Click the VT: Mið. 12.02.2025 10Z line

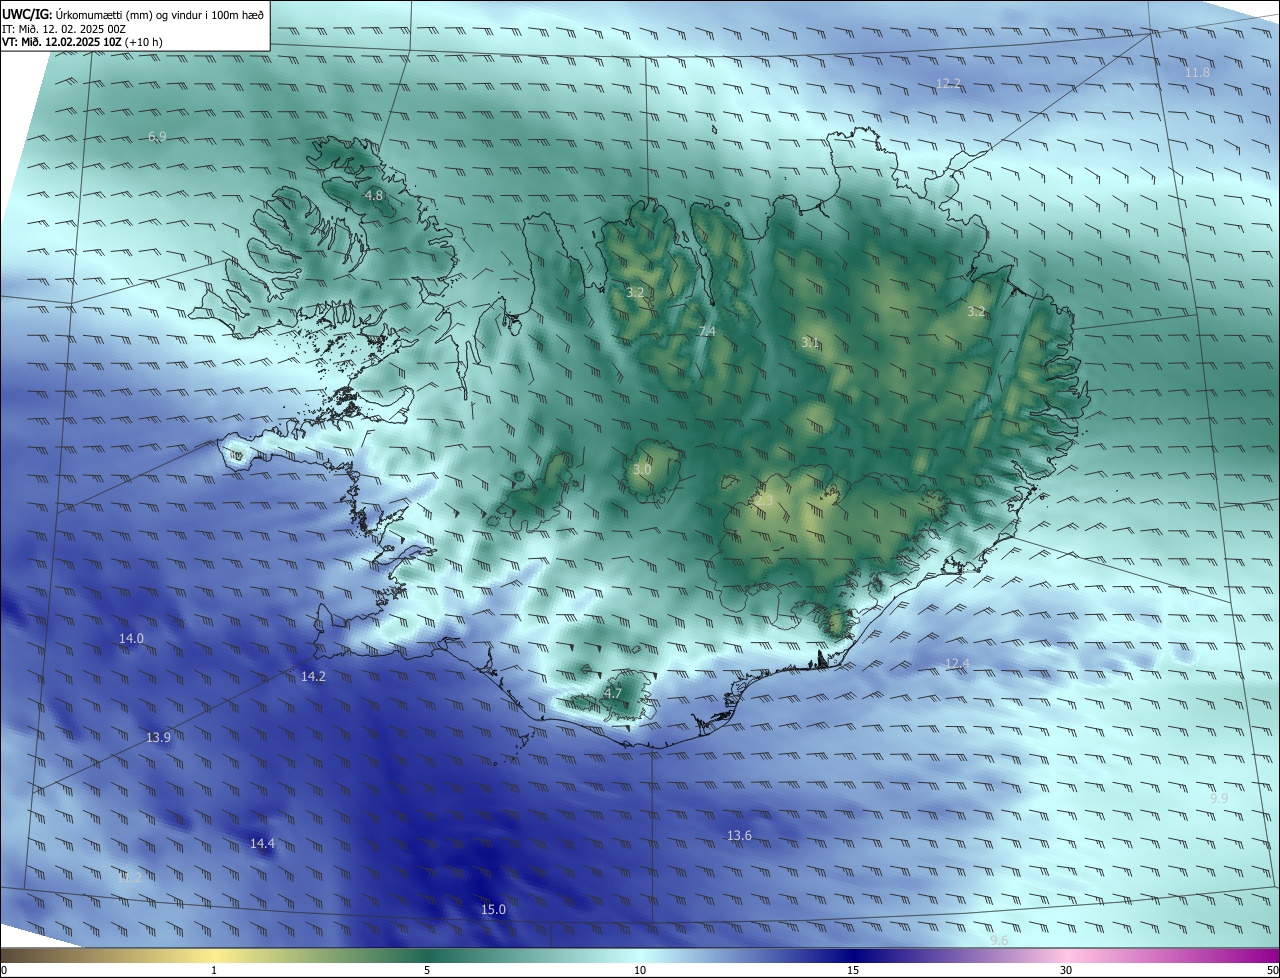pyautogui.click(x=82, y=43)
